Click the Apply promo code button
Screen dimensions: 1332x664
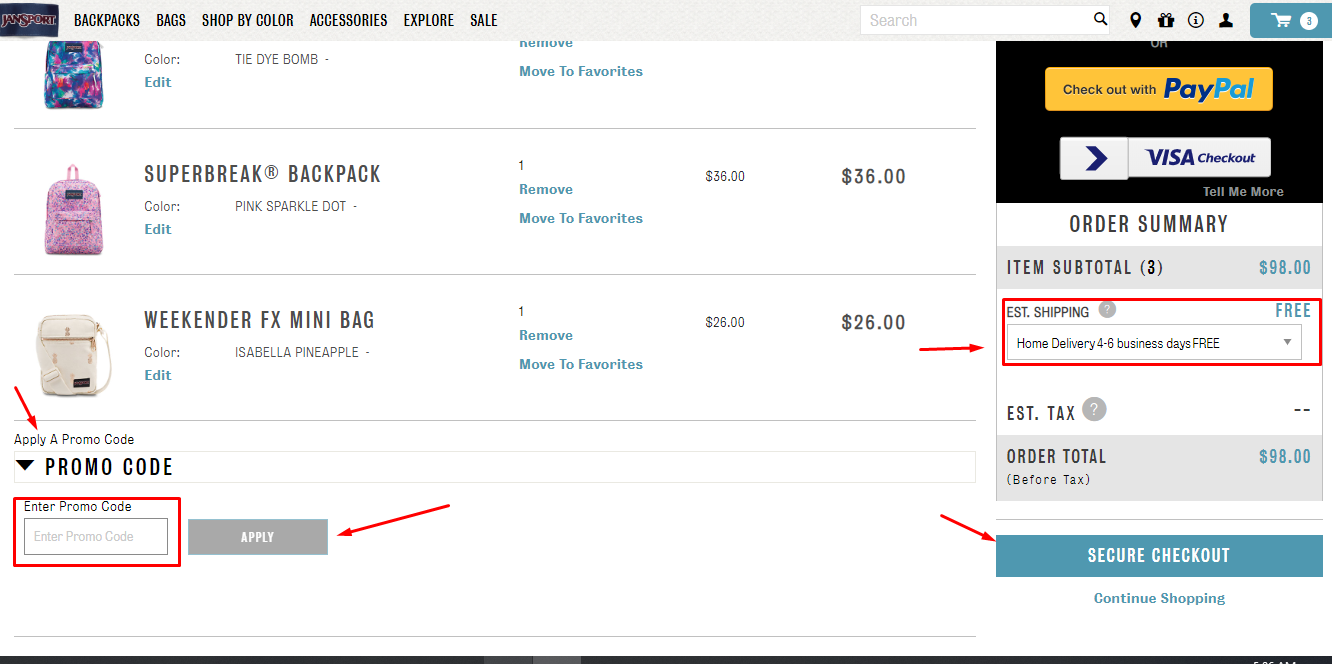coord(258,537)
